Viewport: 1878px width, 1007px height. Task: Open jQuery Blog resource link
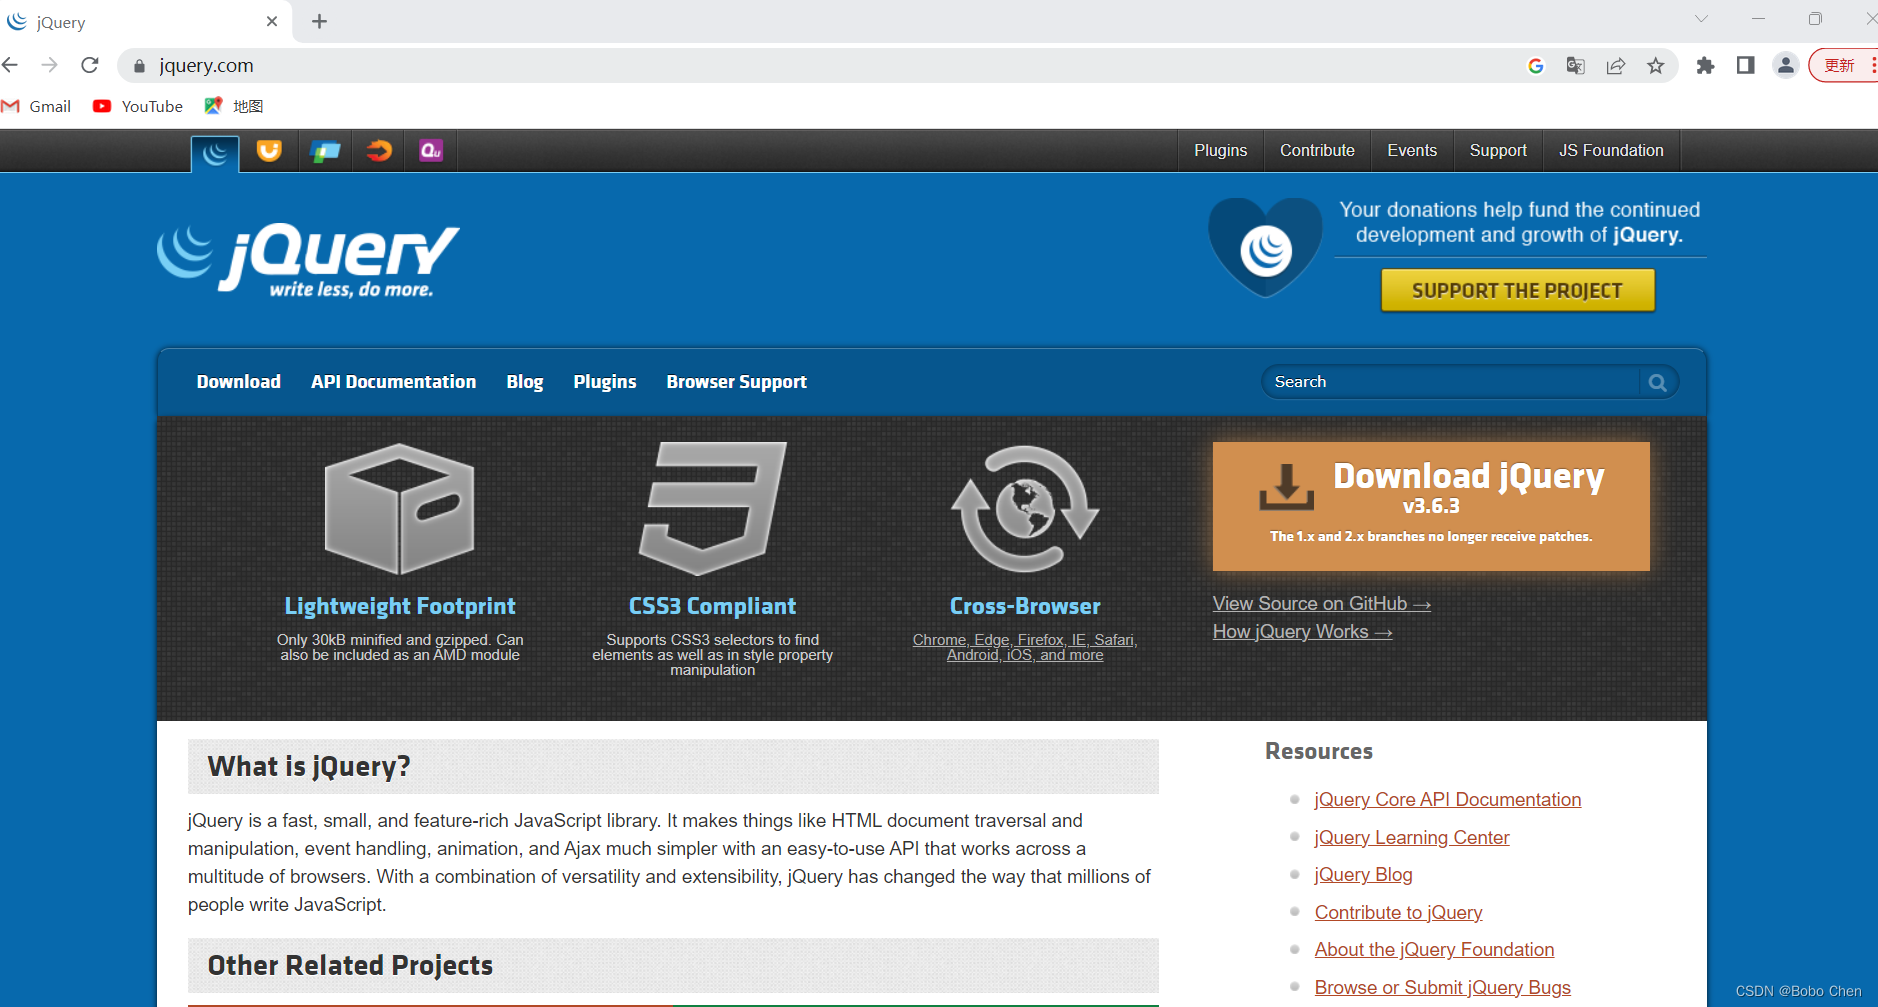1363,875
